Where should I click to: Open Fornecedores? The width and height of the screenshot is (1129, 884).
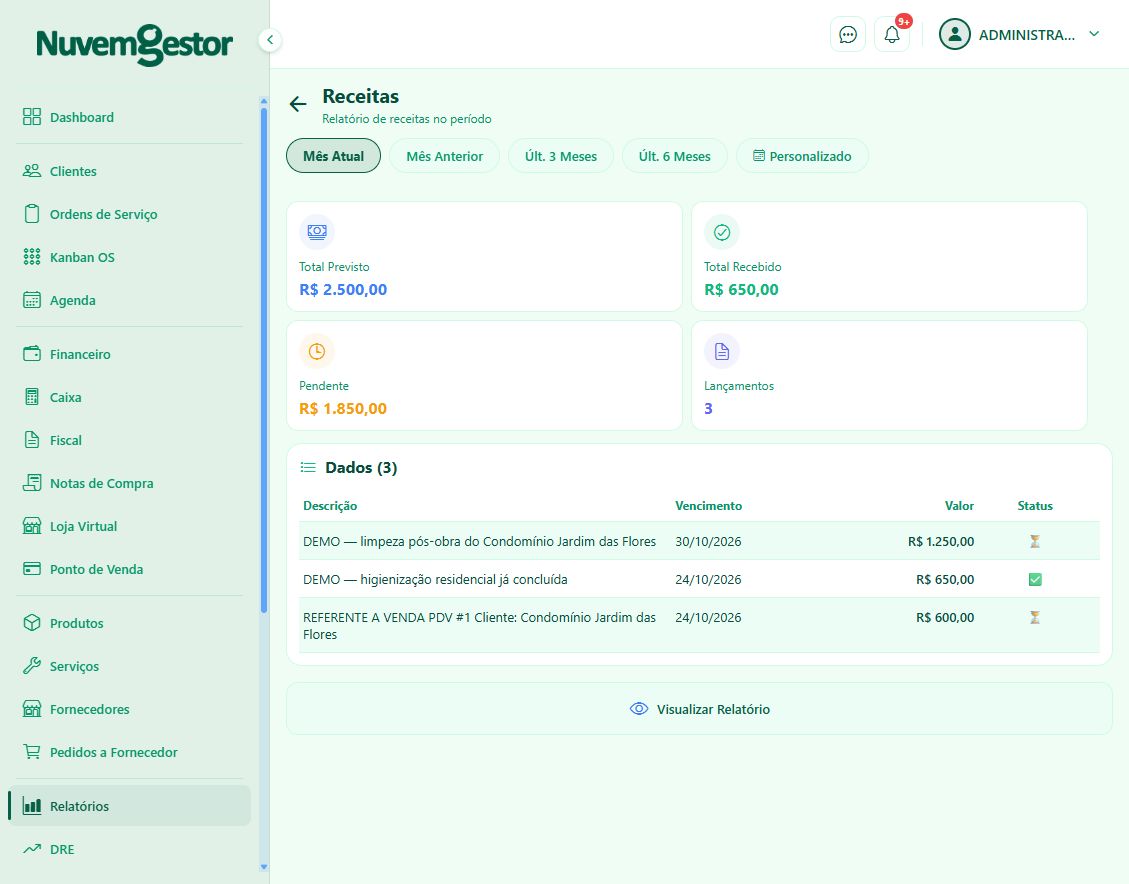[130, 709]
